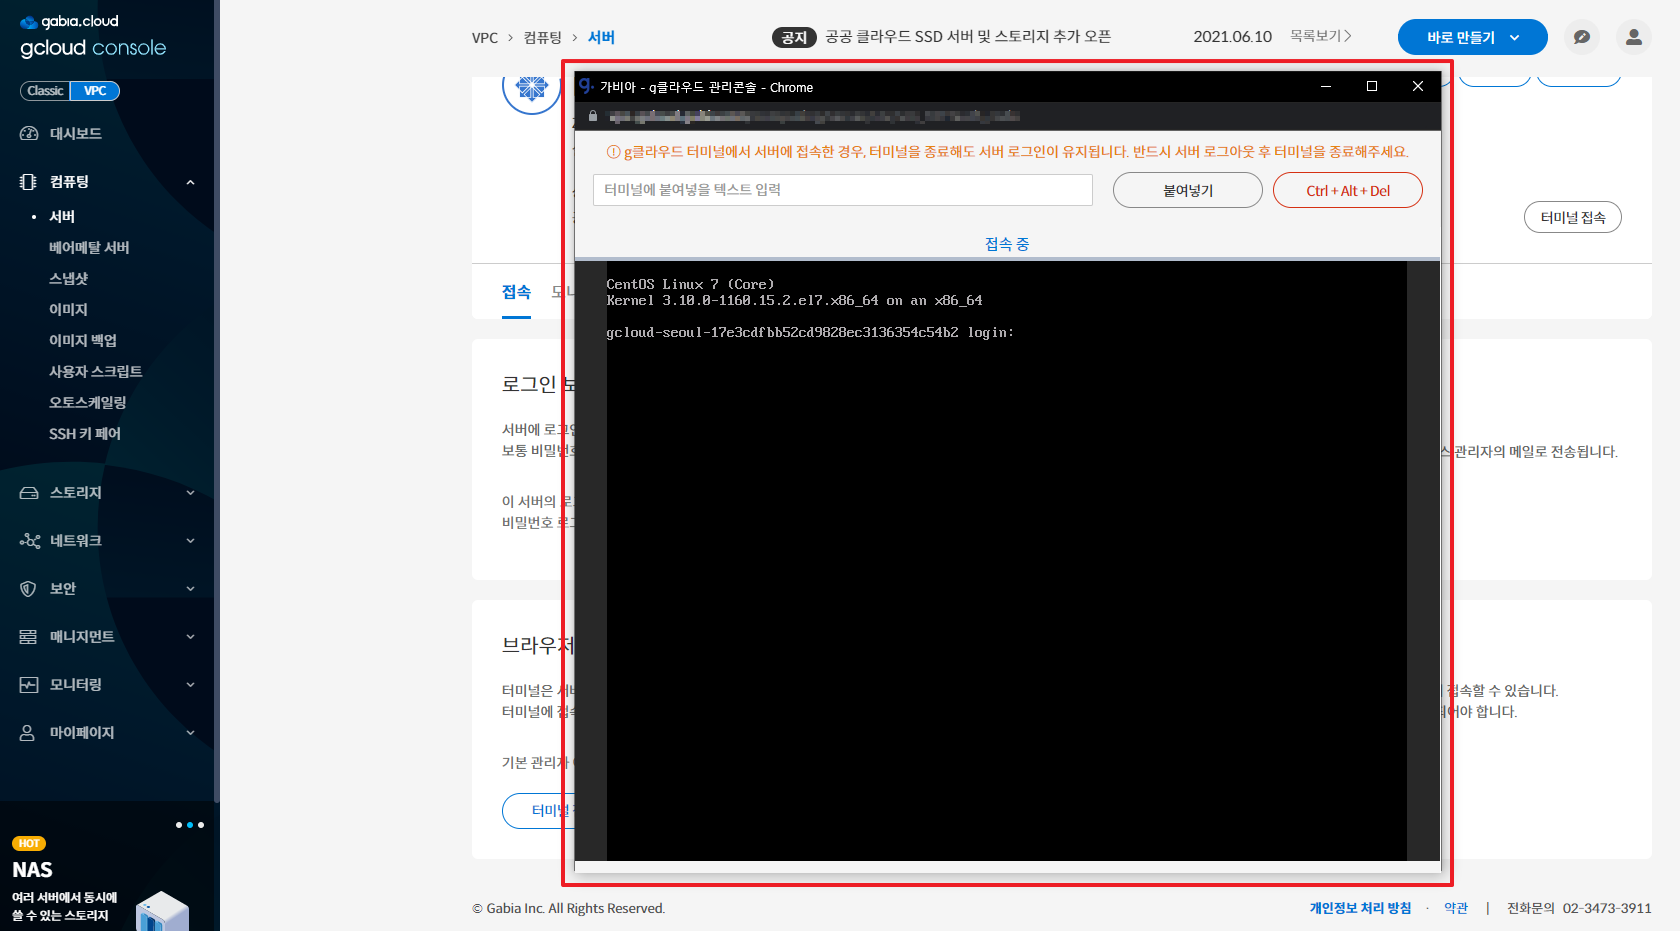Go to 컴퓨팅 breadcrumb link
Screen dimensions: 1680x931
click(x=543, y=38)
